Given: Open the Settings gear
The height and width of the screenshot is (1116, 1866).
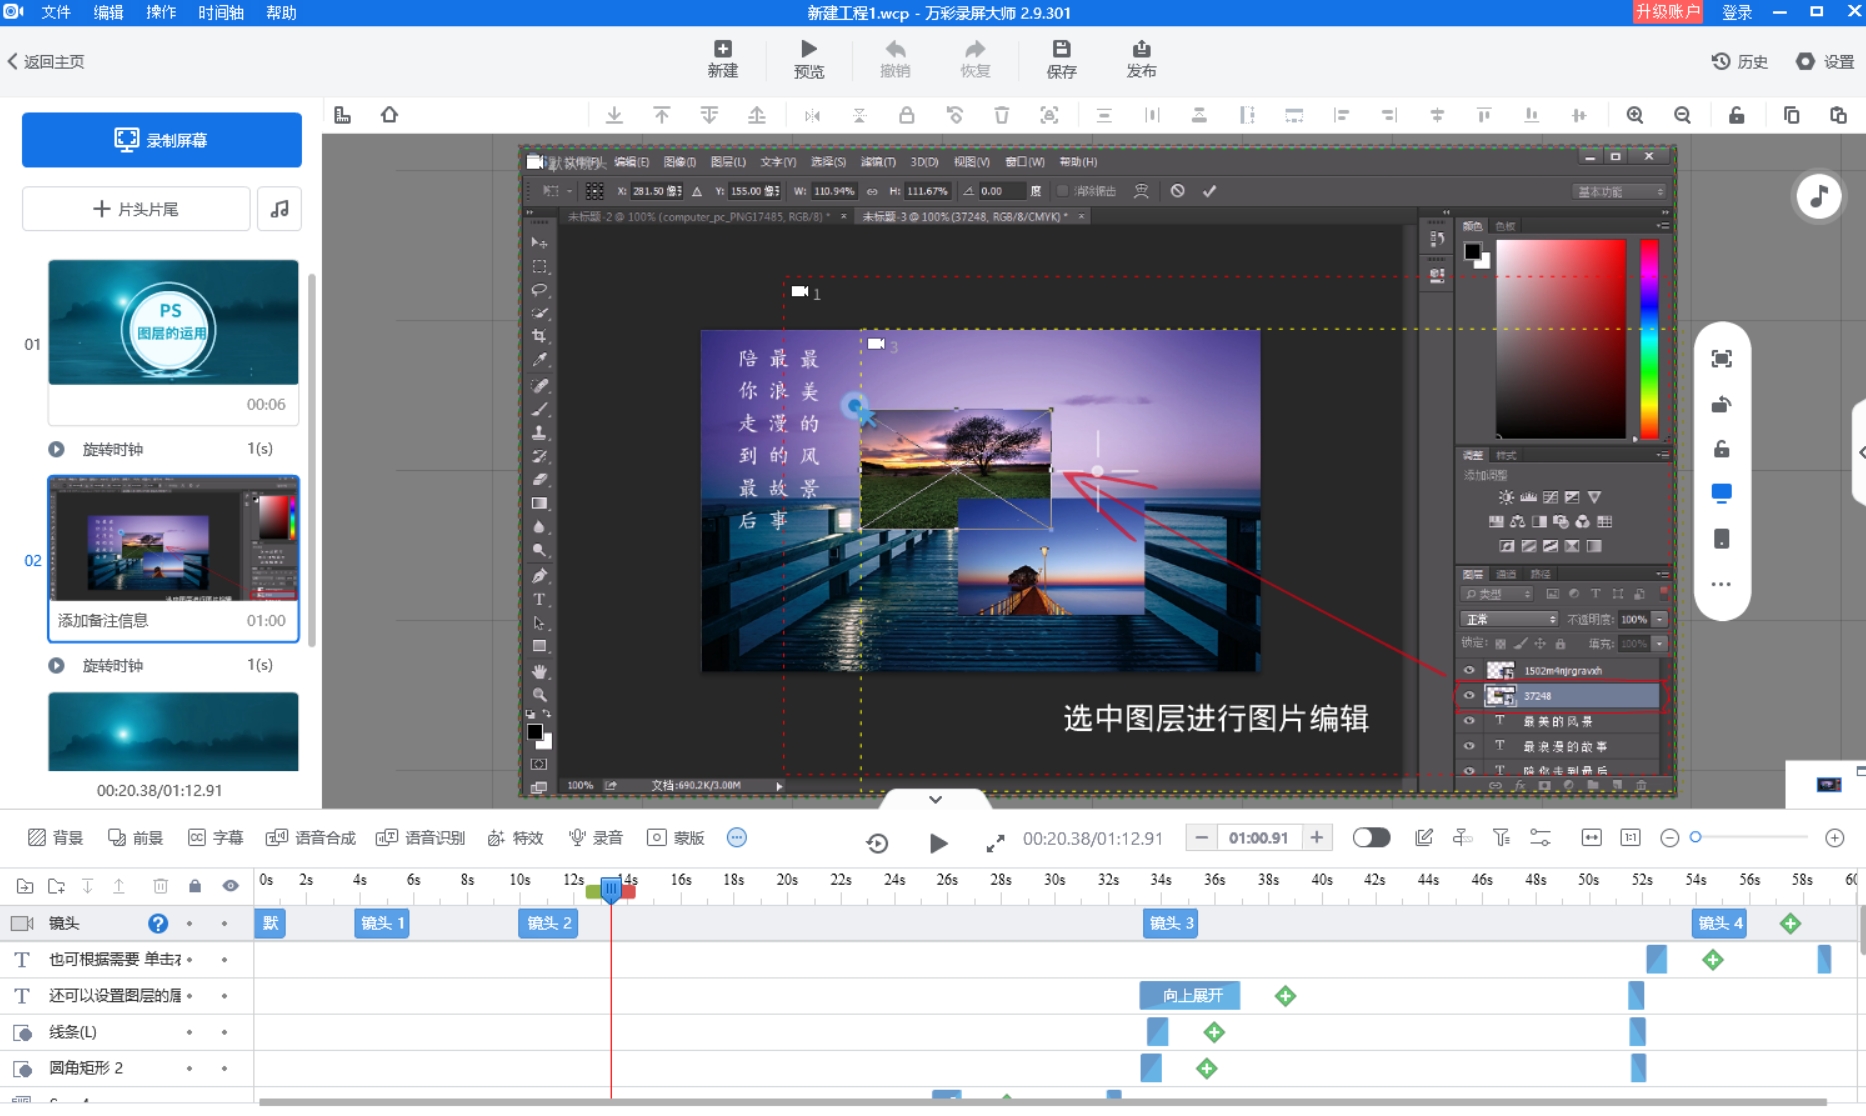Looking at the screenshot, I should [x=1825, y=61].
